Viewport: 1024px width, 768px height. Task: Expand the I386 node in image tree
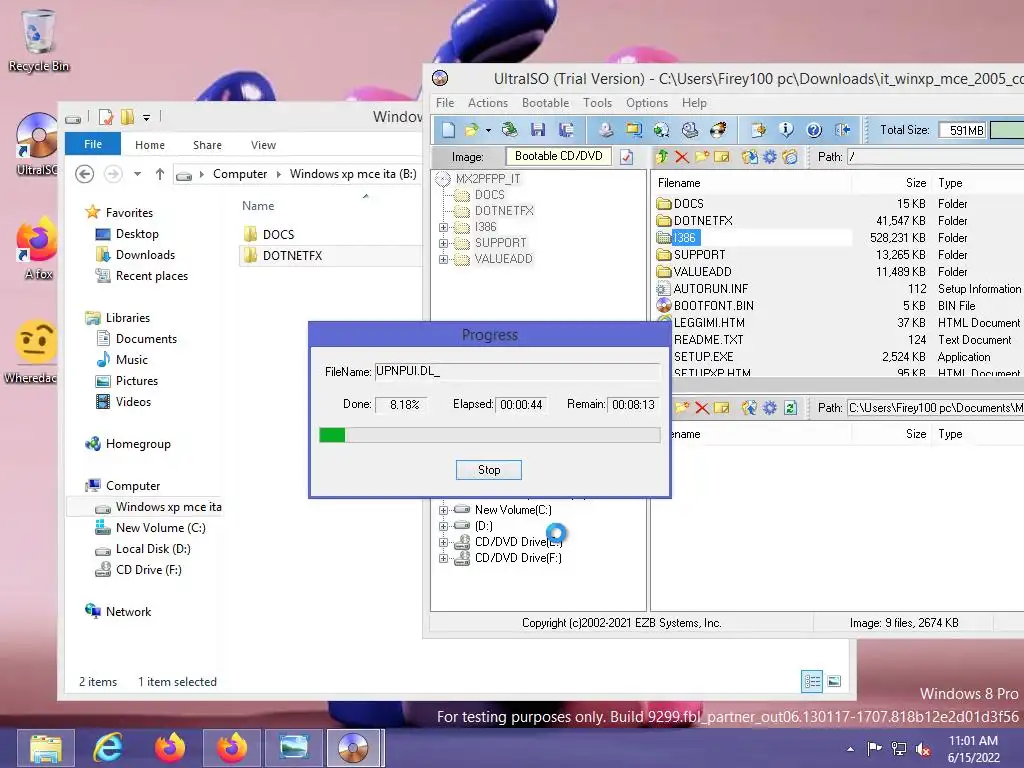coord(443,227)
